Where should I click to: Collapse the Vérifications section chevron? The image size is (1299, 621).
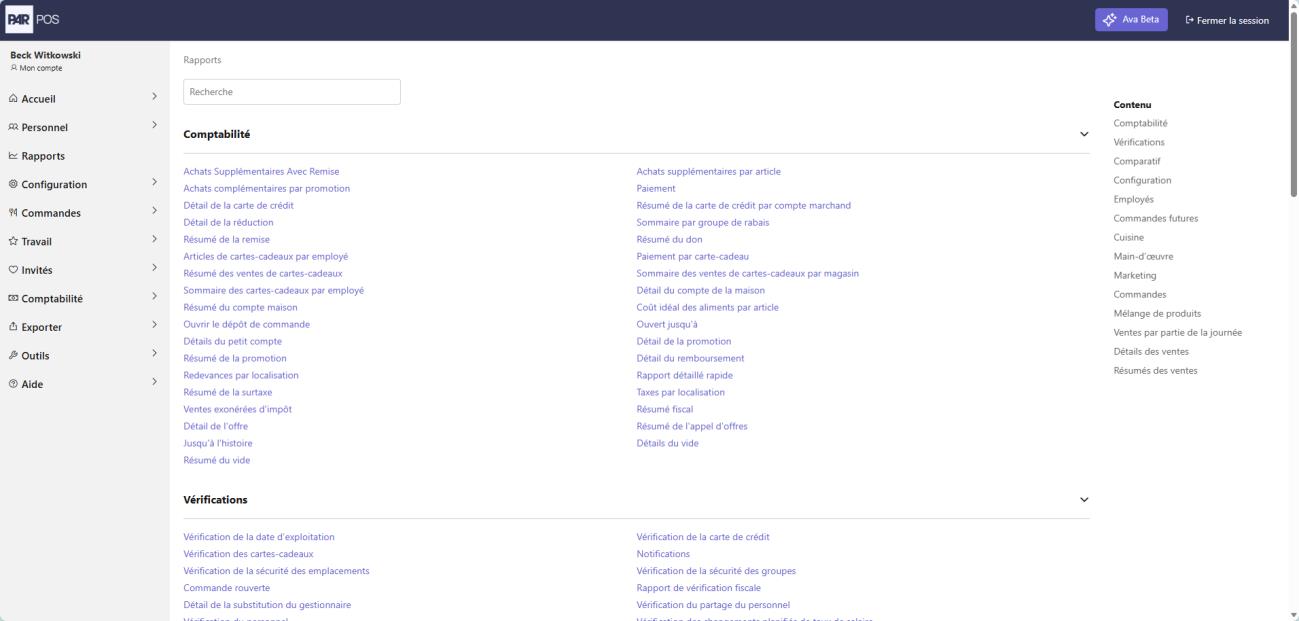click(x=1084, y=499)
